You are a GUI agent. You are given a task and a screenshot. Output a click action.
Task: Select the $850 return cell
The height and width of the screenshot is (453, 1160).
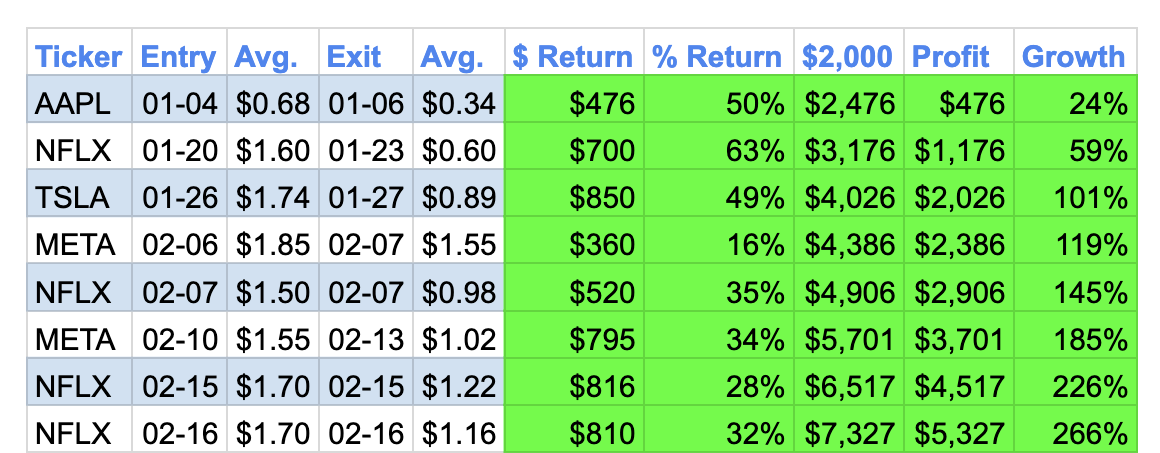[x=602, y=198]
